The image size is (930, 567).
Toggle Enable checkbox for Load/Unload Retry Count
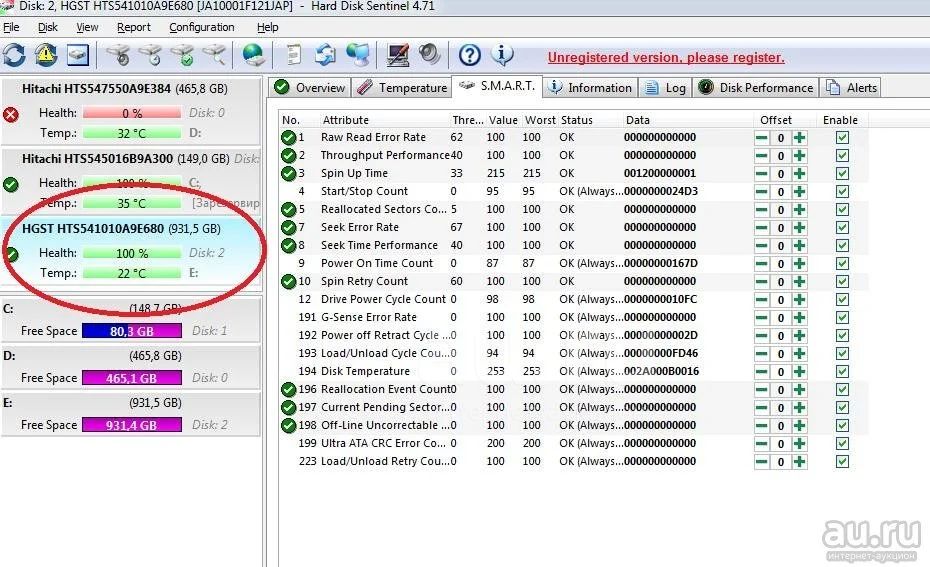coord(842,461)
